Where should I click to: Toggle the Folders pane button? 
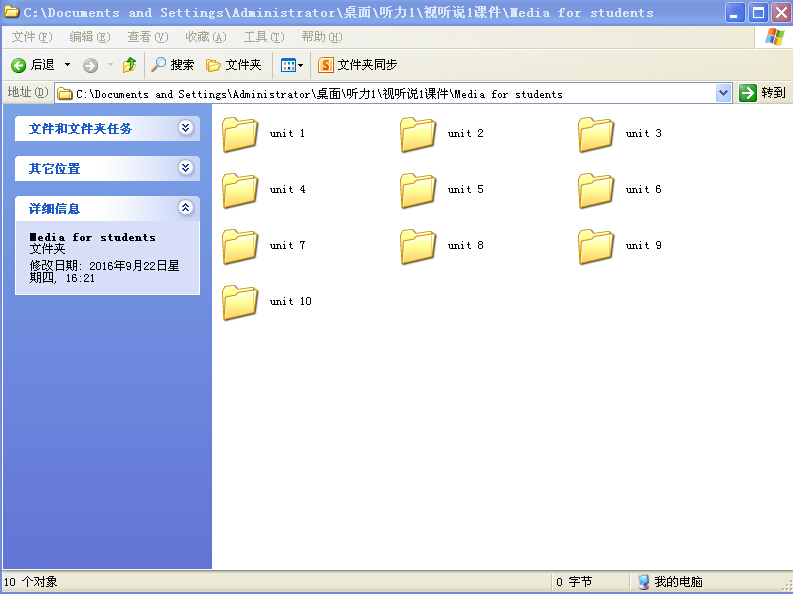(233, 65)
